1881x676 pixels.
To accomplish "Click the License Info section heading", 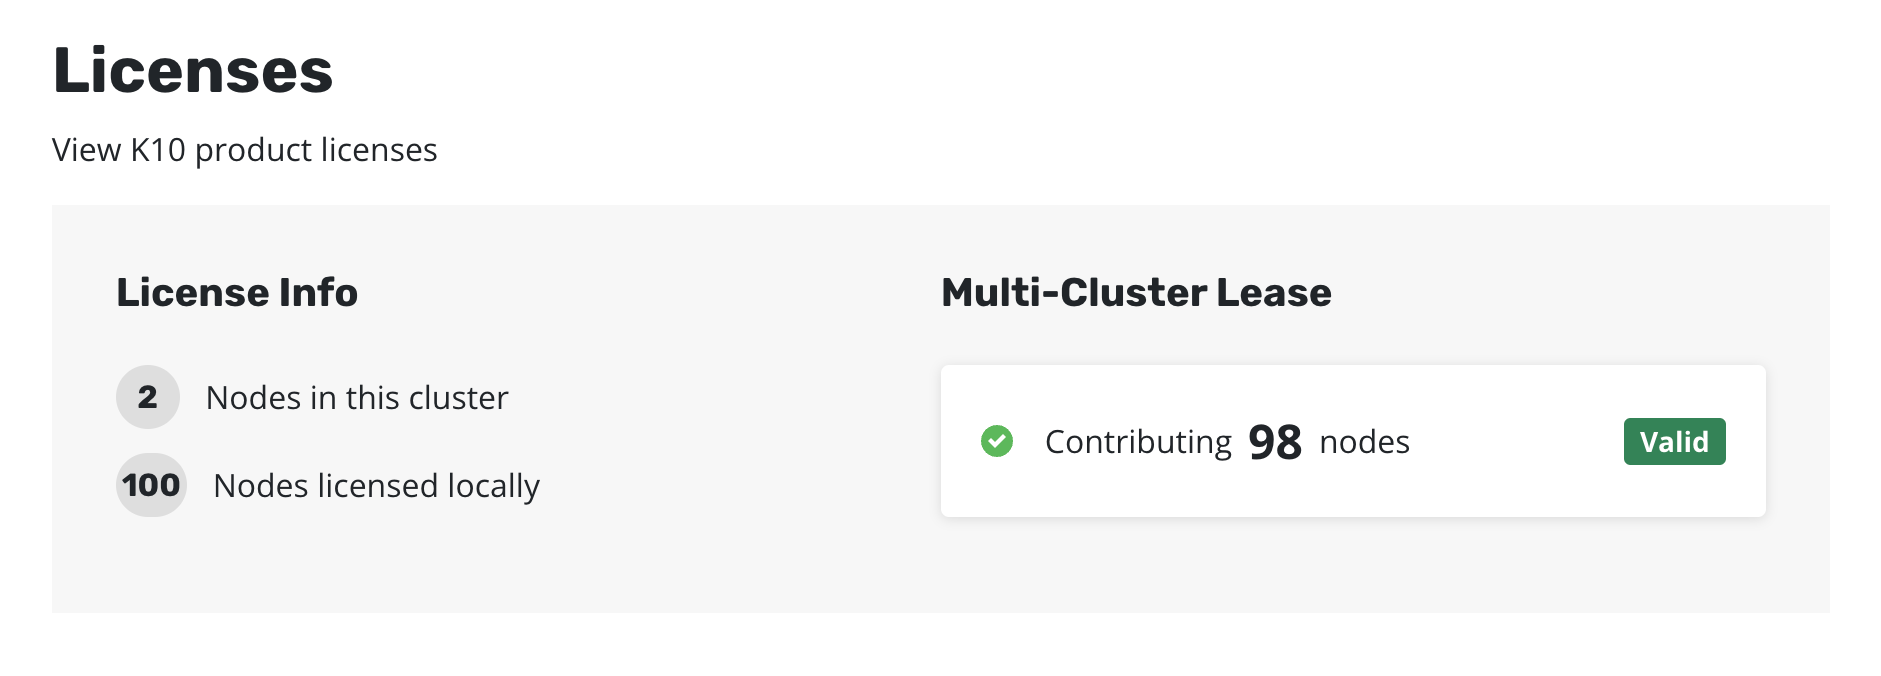I will pos(237,292).
